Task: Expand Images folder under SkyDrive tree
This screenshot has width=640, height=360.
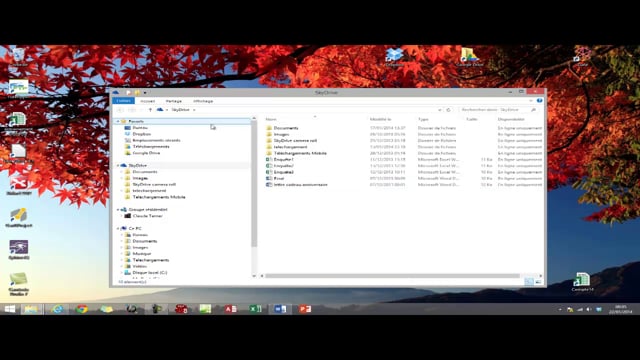Action: coord(122,178)
